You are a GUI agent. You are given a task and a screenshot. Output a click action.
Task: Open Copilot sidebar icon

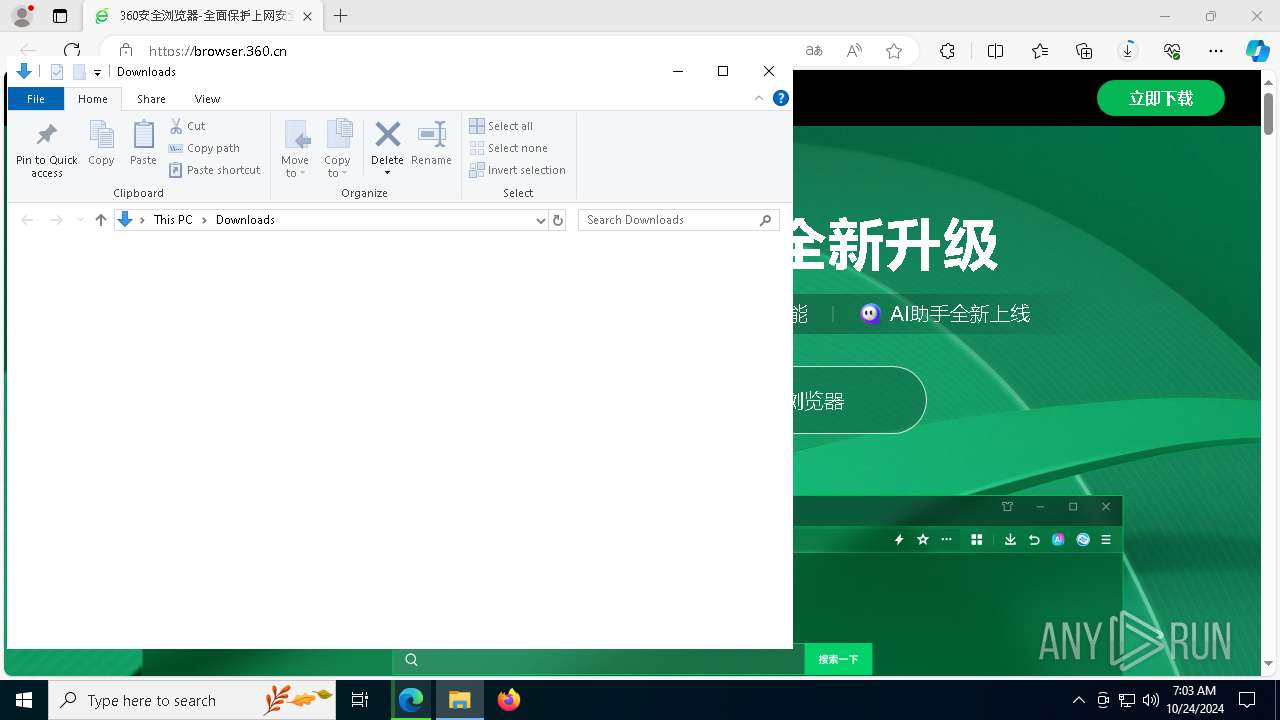point(1258,51)
